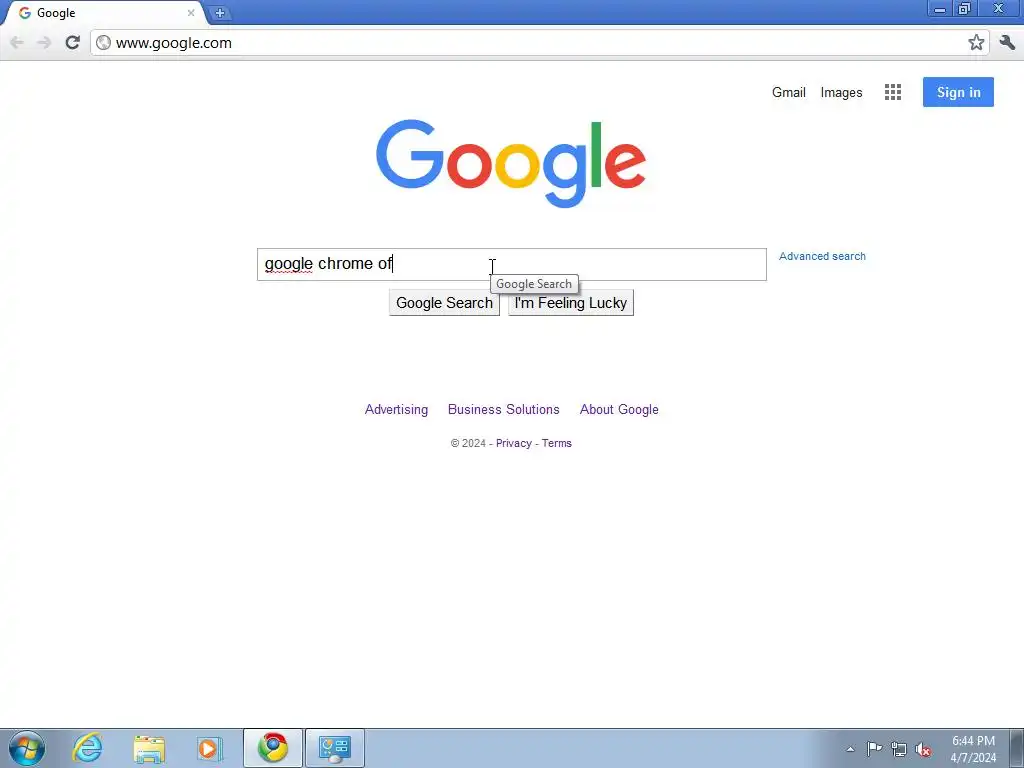1024x768 pixels.
Task: Open Advanced search
Action: coord(822,257)
